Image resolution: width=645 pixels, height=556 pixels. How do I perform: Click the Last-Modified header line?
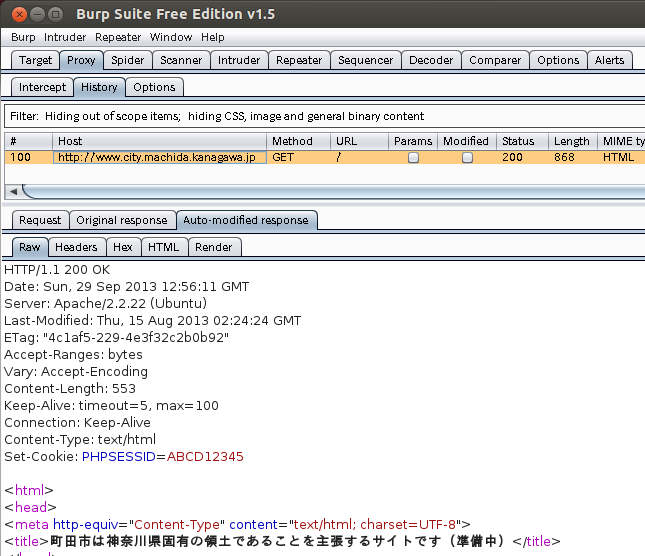(x=153, y=321)
